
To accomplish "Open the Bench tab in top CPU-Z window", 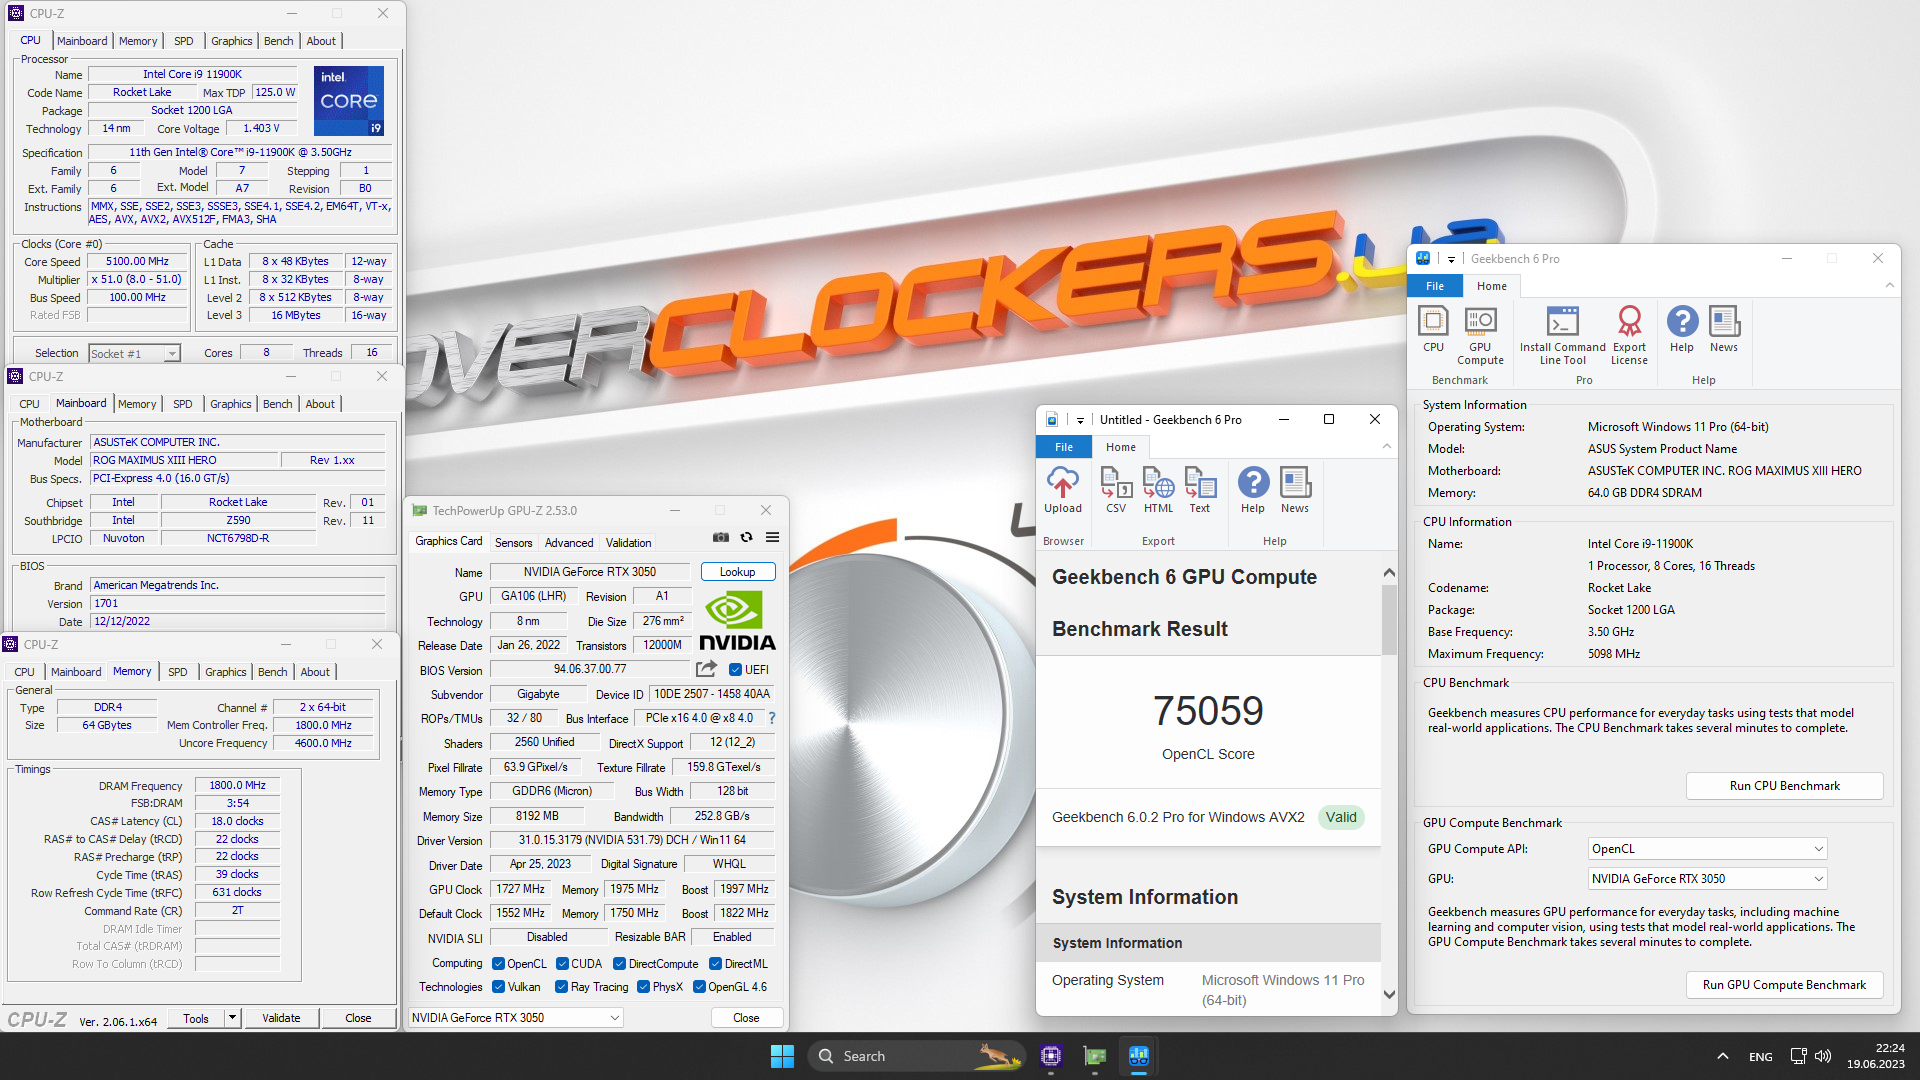I will (x=278, y=41).
